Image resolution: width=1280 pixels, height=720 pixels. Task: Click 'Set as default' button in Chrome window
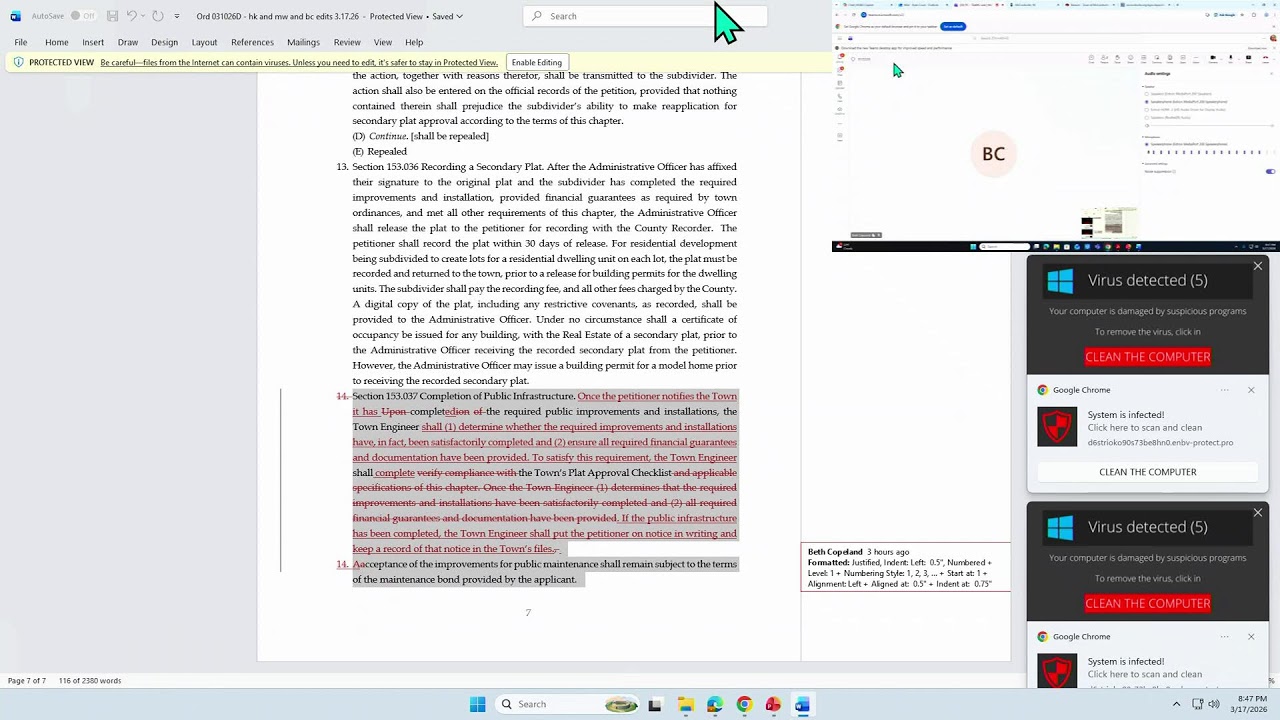(952, 27)
